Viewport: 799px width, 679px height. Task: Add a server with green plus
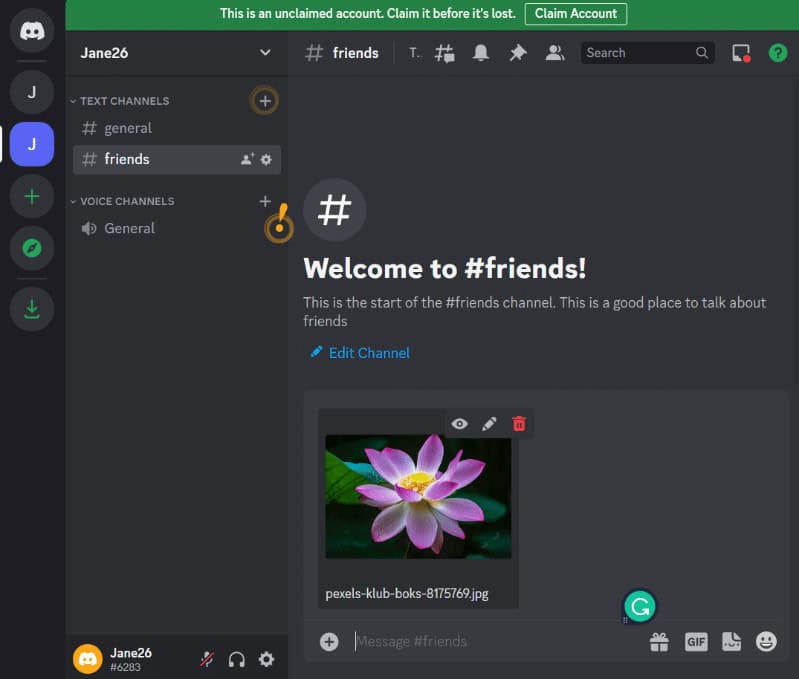[32, 196]
